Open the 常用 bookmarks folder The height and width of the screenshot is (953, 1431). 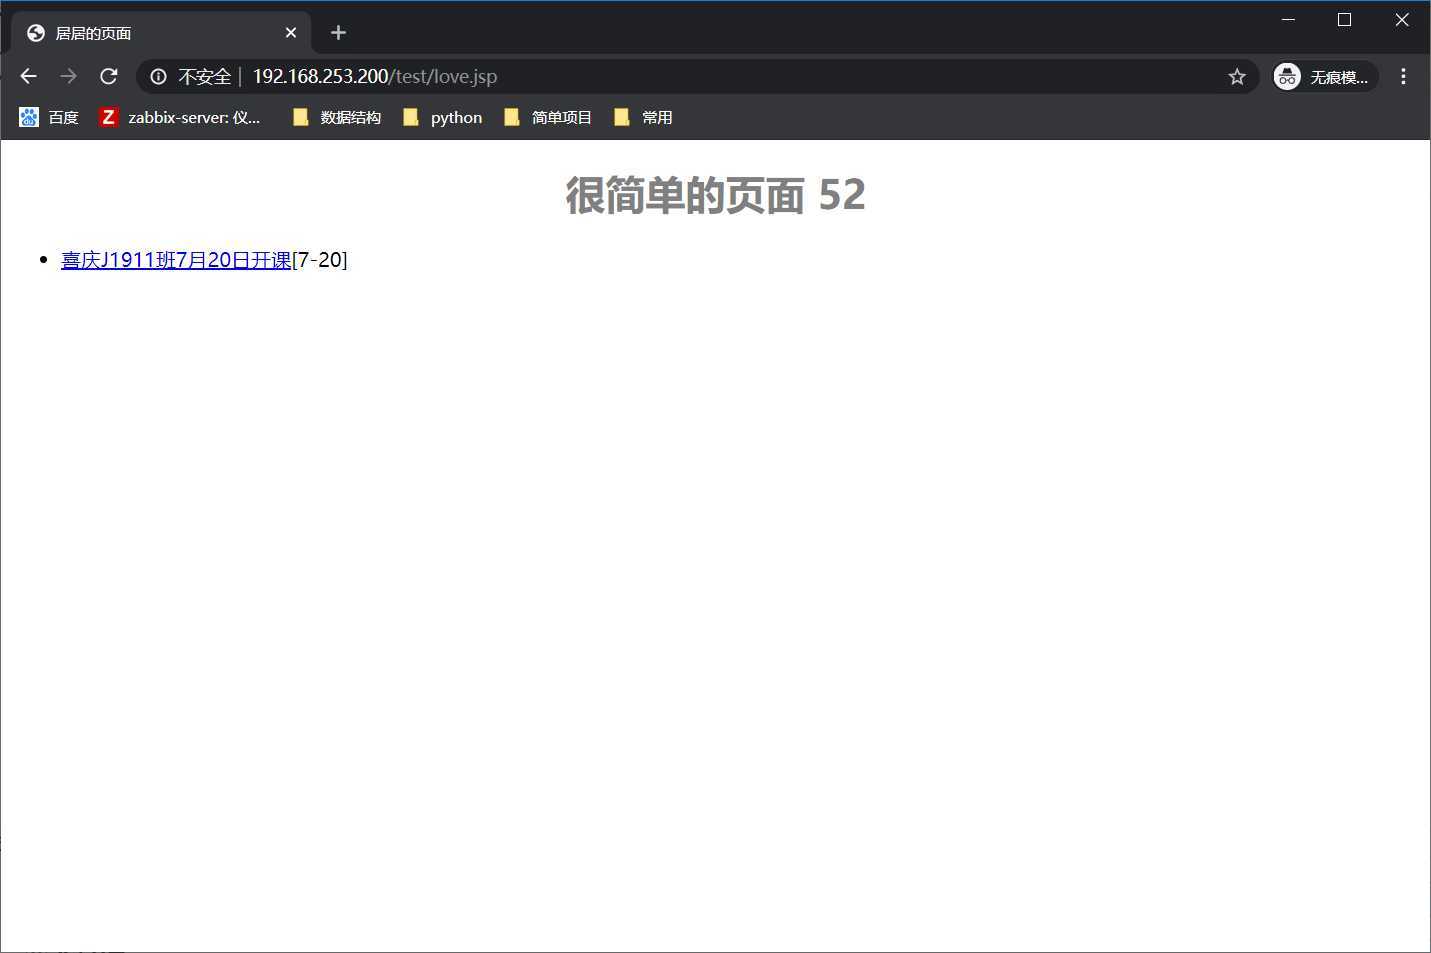(643, 117)
